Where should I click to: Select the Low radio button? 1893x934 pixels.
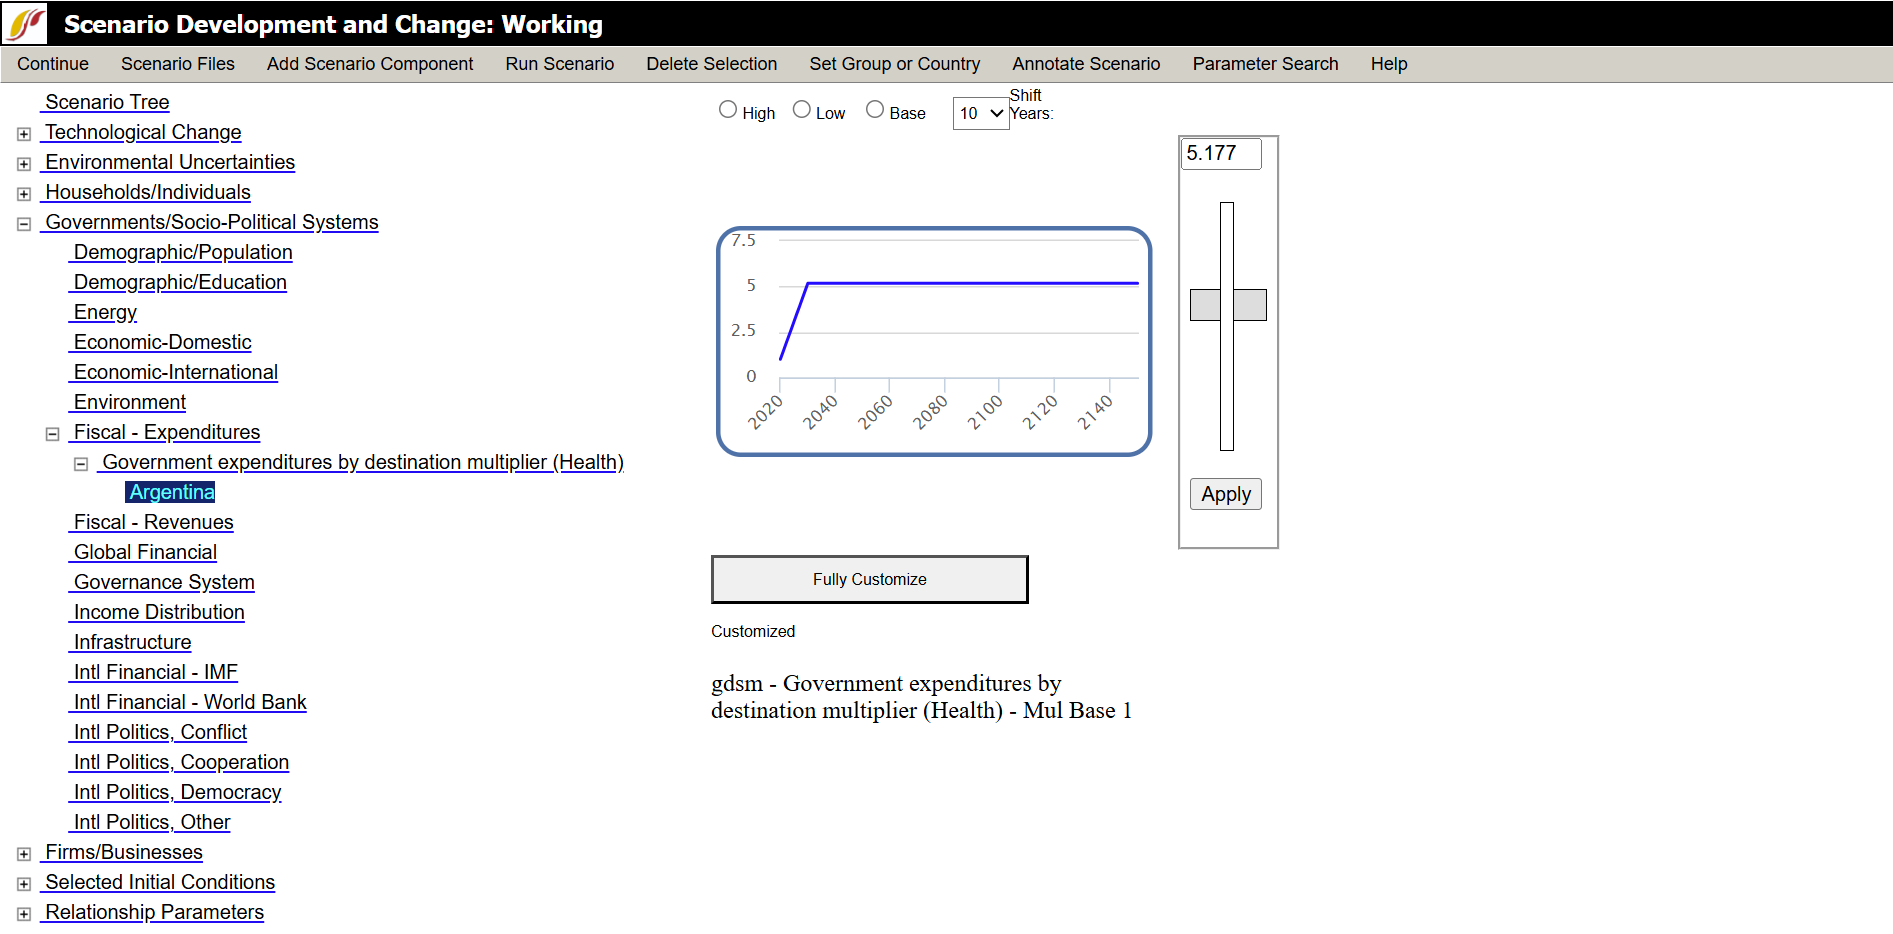(x=802, y=110)
